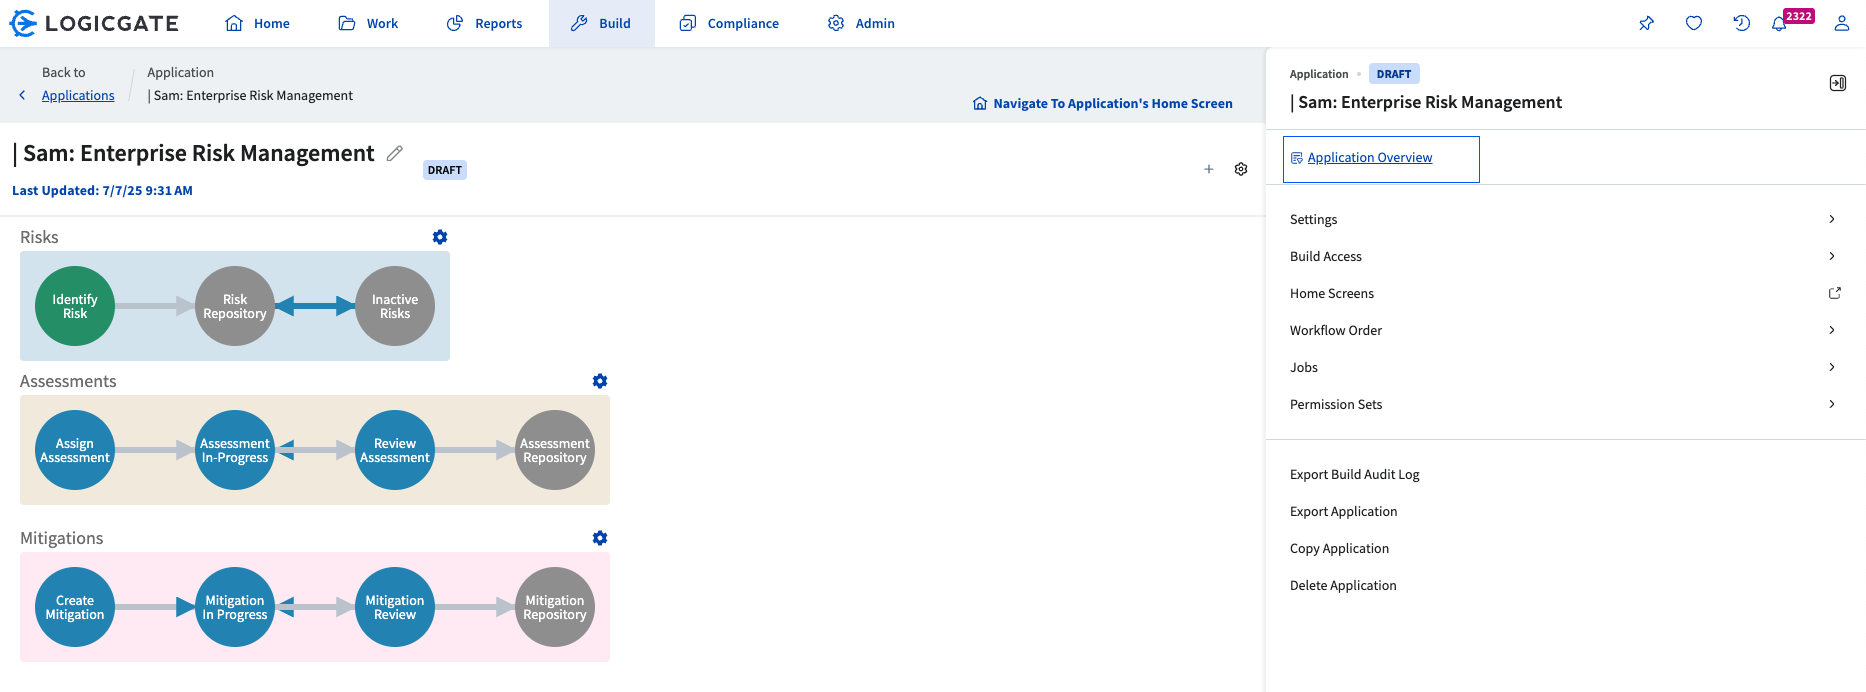
Task: Open notifications bell with 2322 badge
Action: pyautogui.click(x=1780, y=24)
